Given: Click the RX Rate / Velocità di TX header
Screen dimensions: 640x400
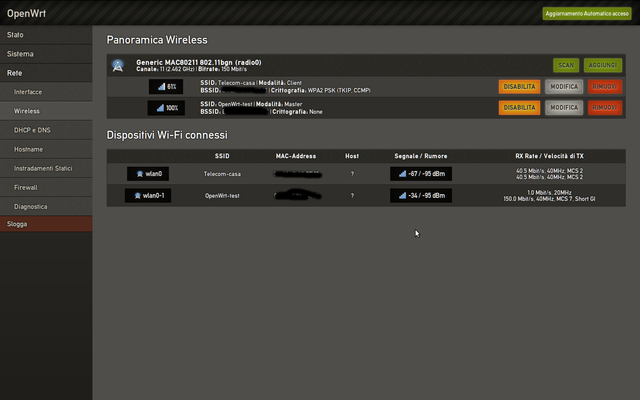Looking at the screenshot, I should pyautogui.click(x=549, y=156).
